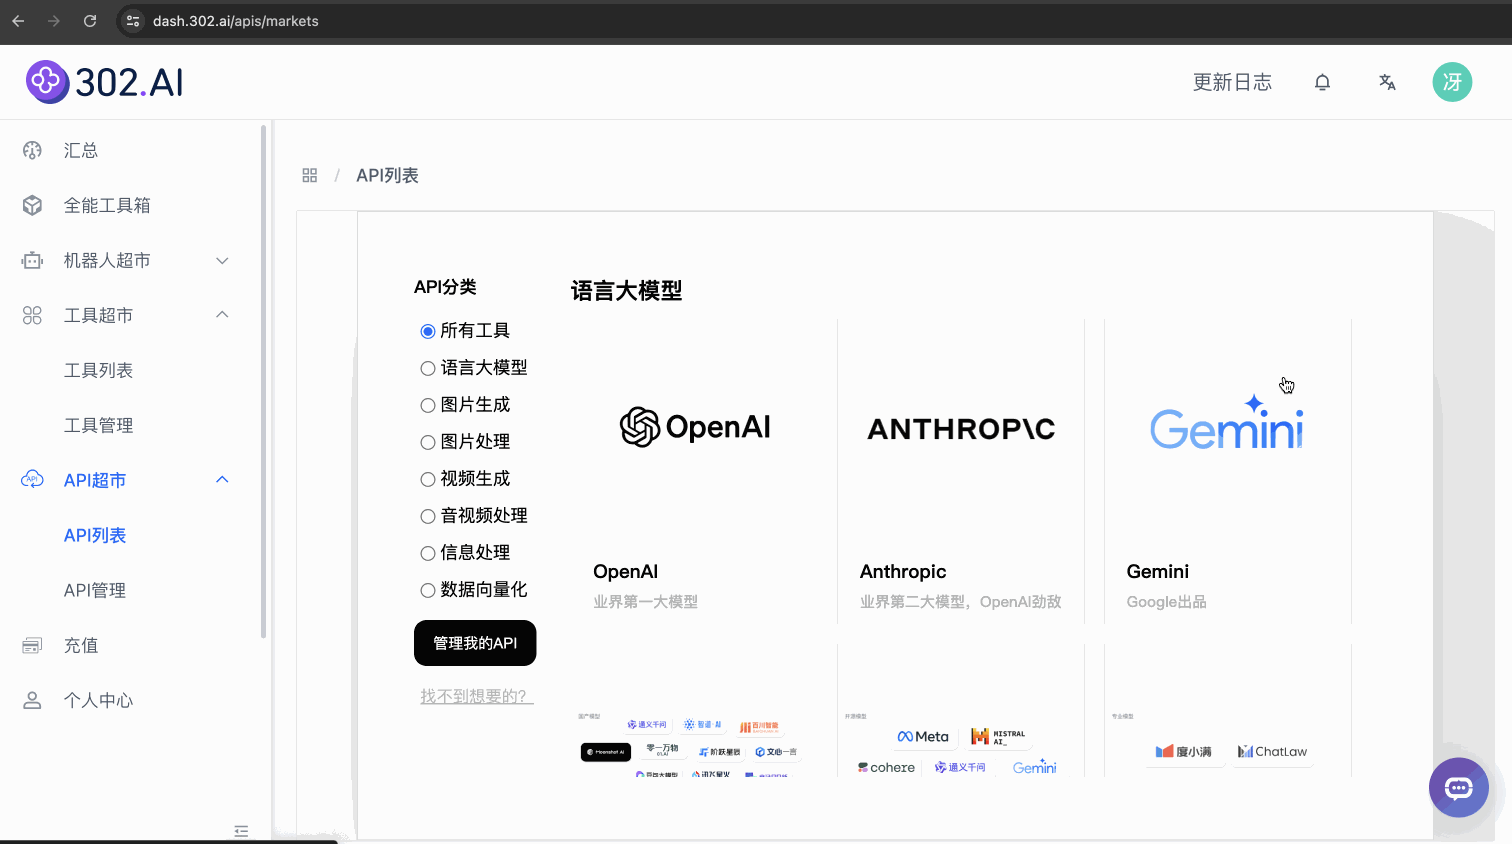This screenshot has width=1512, height=844.
Task: Open the user avatar menu
Action: click(1452, 82)
